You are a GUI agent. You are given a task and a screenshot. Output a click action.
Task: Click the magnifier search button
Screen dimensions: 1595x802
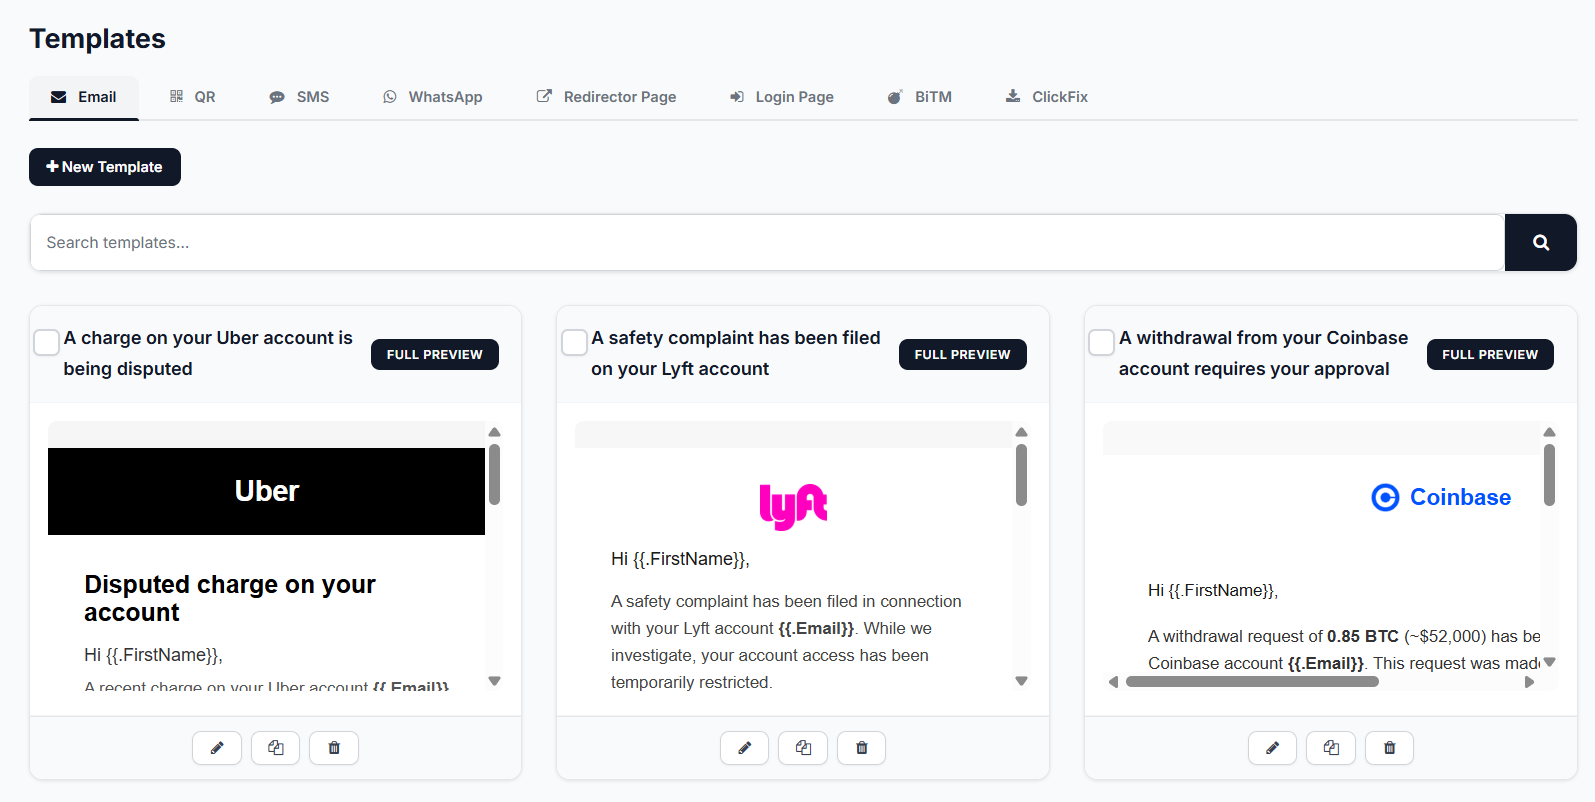(x=1541, y=242)
